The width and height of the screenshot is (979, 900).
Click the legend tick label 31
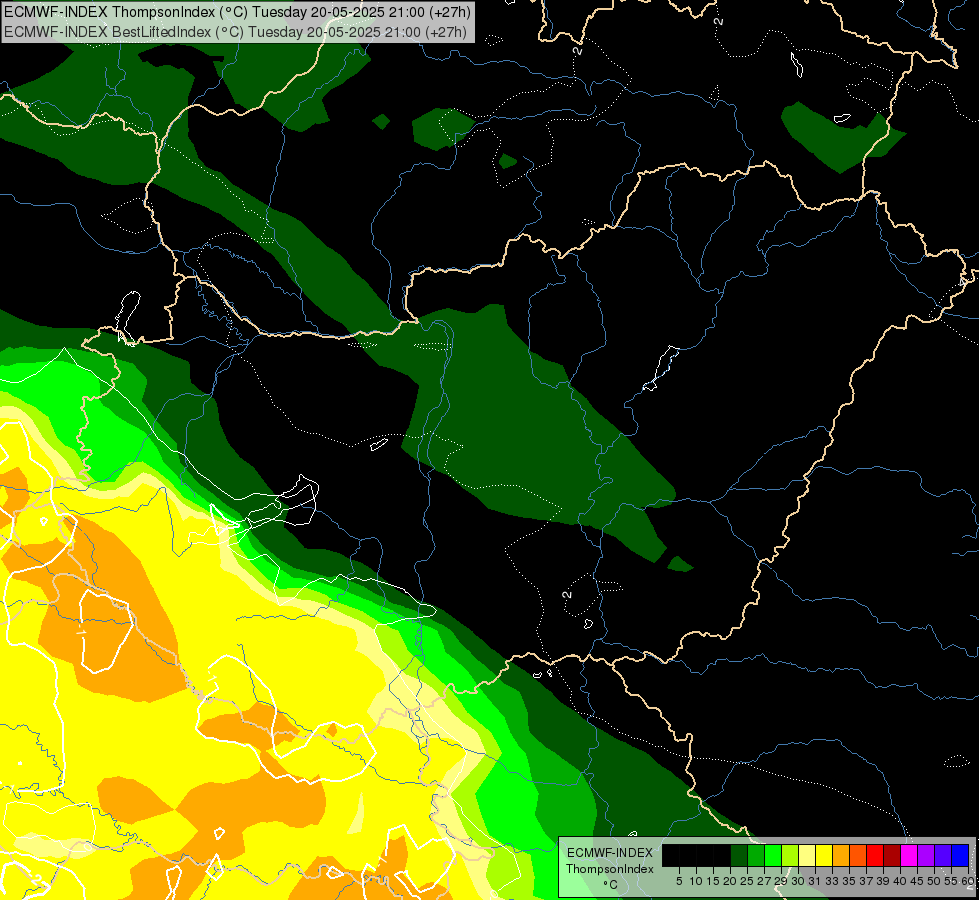815,881
